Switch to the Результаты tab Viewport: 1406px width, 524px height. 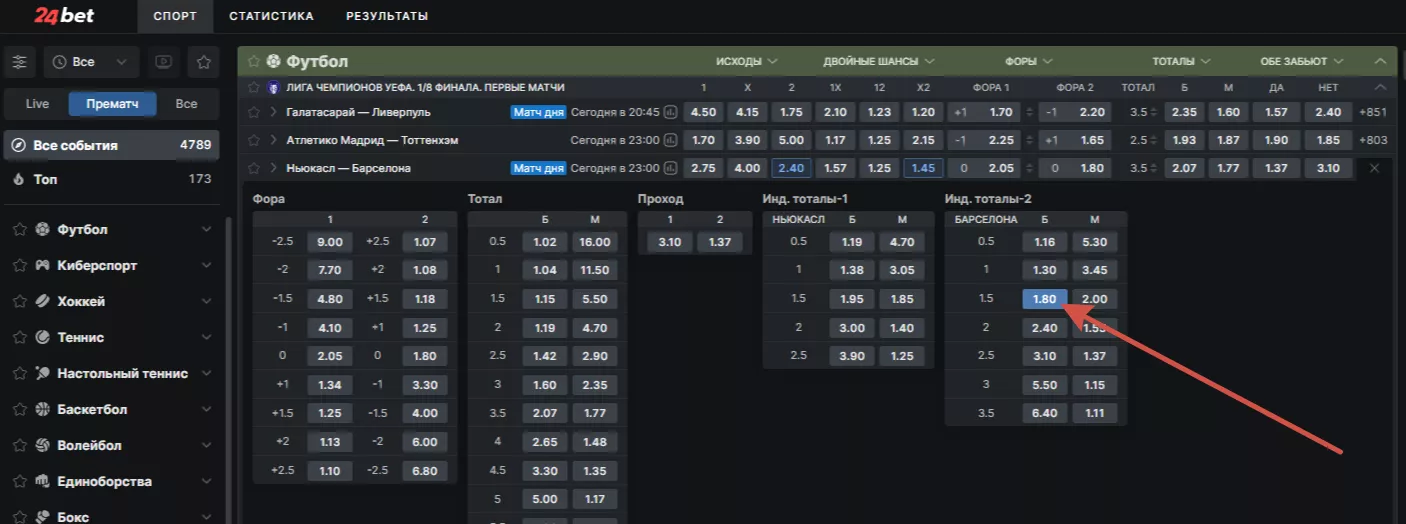point(387,16)
